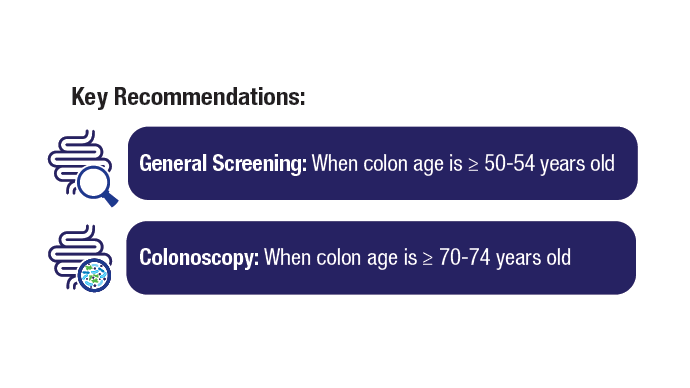This screenshot has height=388, width=690.
Task: Click "When colon age is" in colonoscopy banner
Action: point(341,258)
